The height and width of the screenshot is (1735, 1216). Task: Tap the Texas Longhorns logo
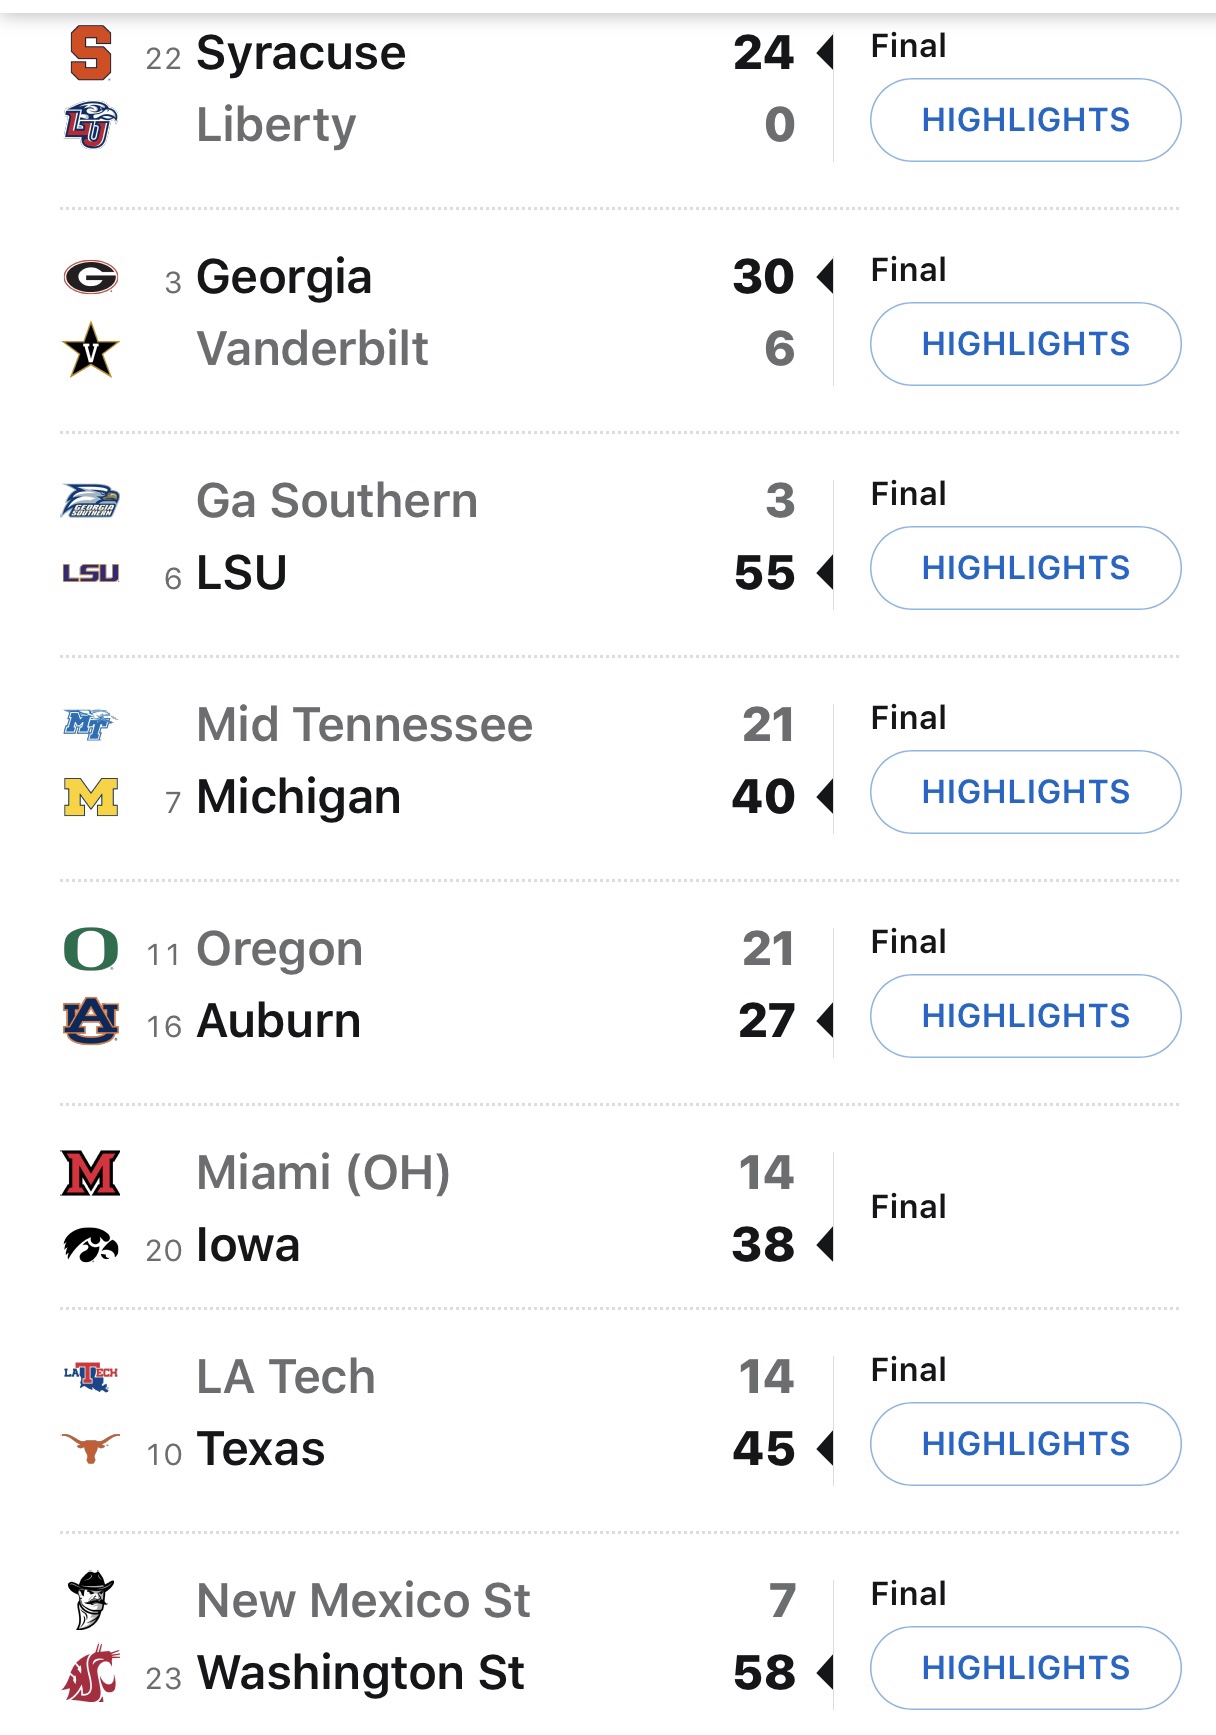coord(90,1448)
